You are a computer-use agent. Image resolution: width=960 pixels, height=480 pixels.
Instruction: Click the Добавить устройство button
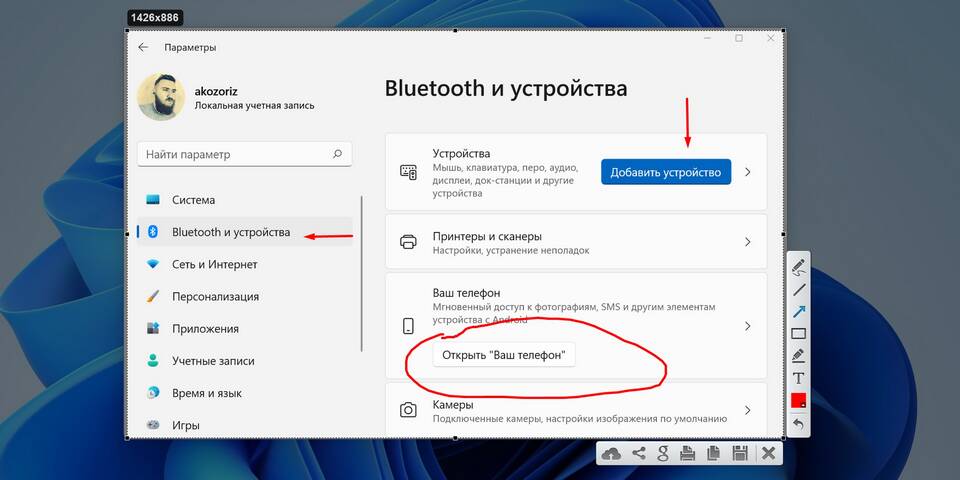(x=666, y=172)
